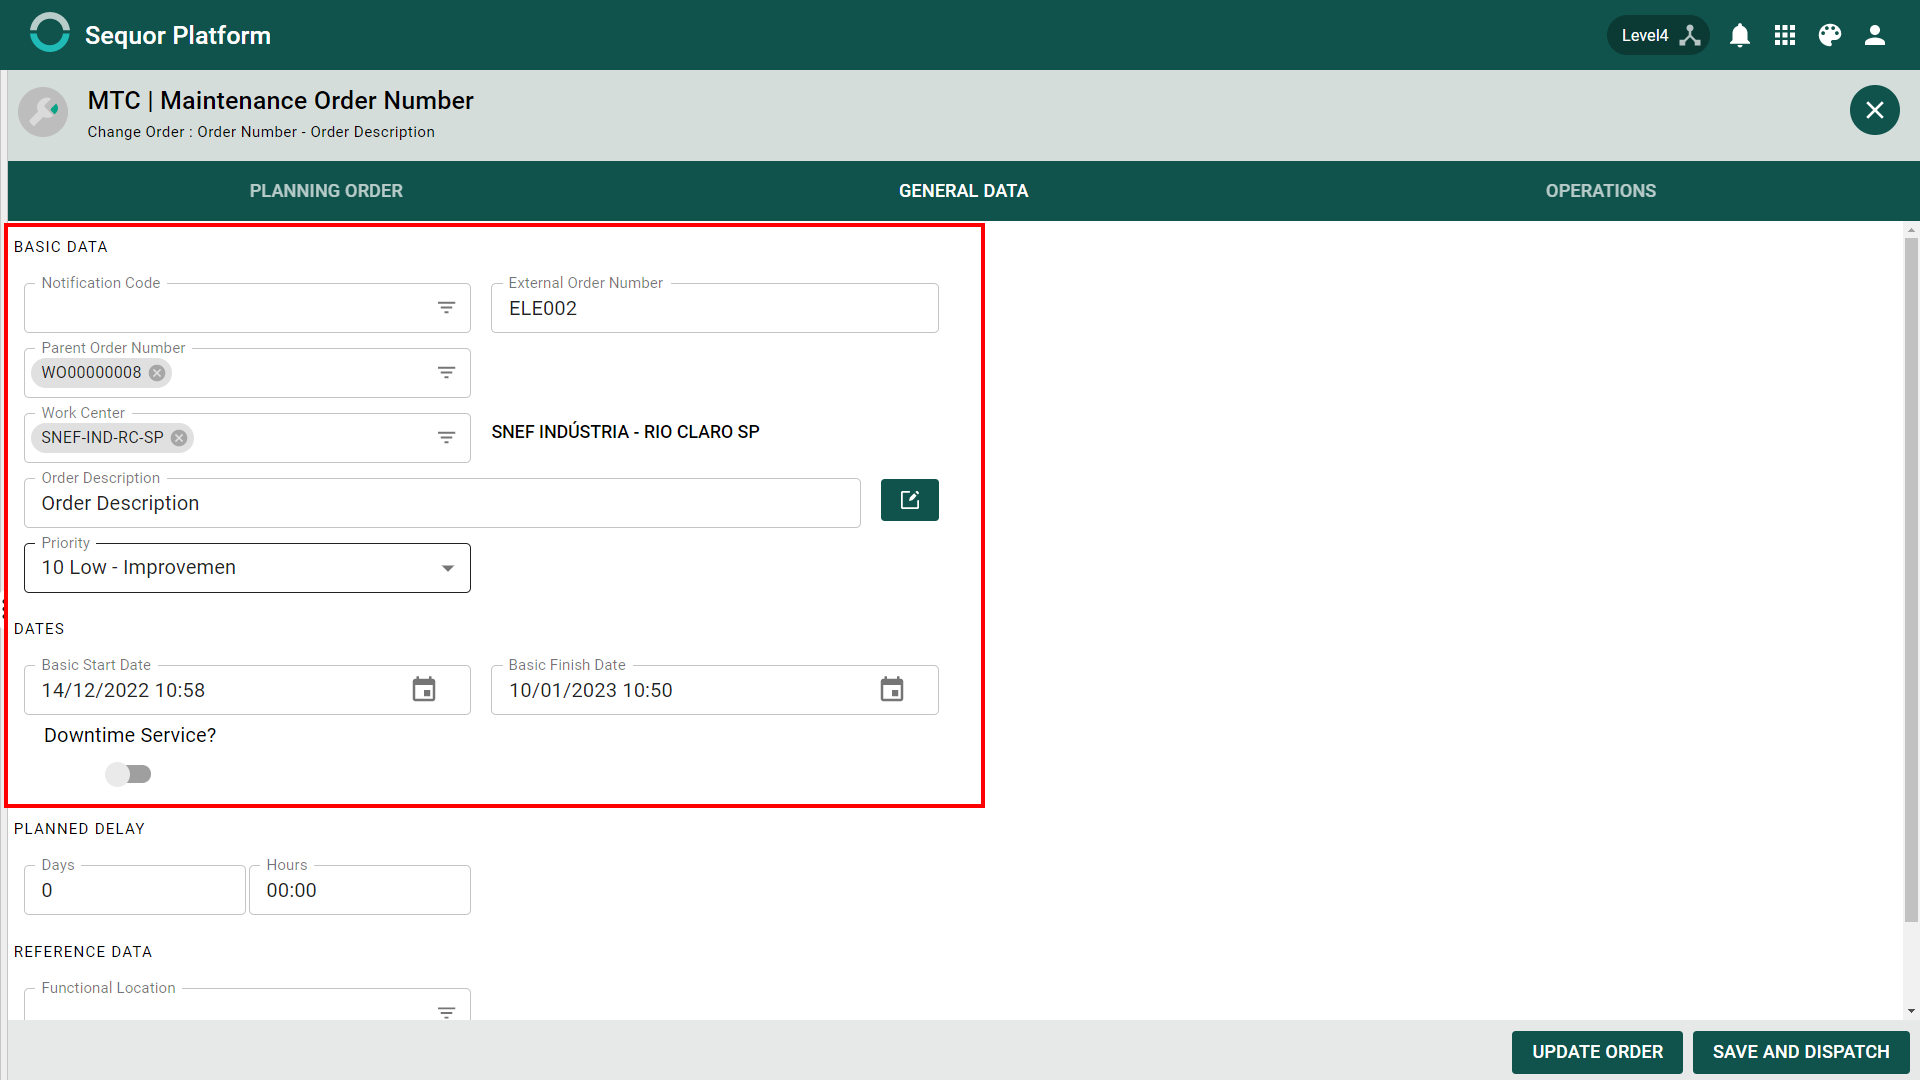The height and width of the screenshot is (1080, 1920).
Task: Click the SNEF INDÚSTRIA - RIO CLARO SP text
Action: tap(625, 432)
